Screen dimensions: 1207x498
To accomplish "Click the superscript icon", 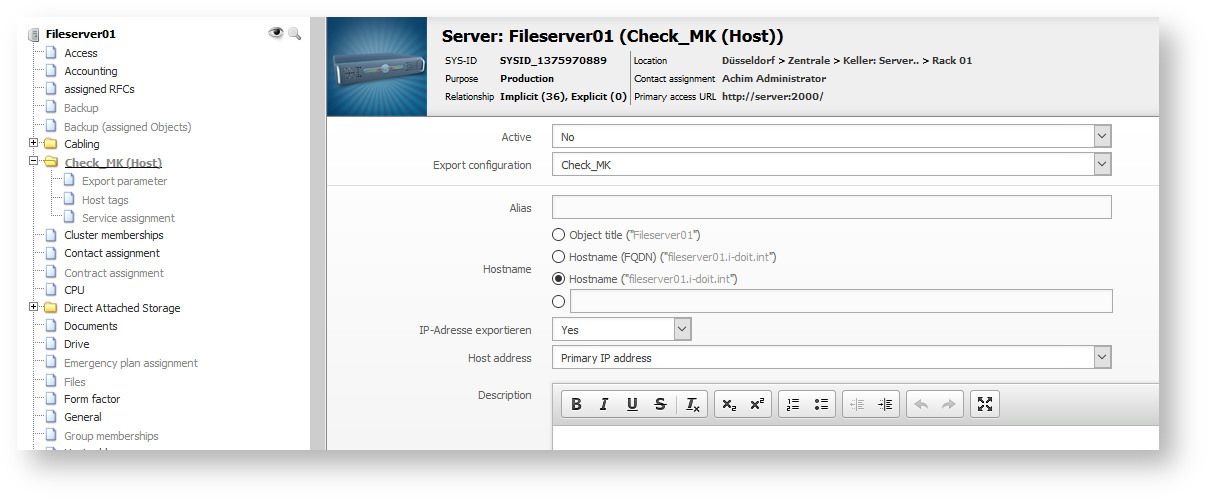I will coord(757,404).
